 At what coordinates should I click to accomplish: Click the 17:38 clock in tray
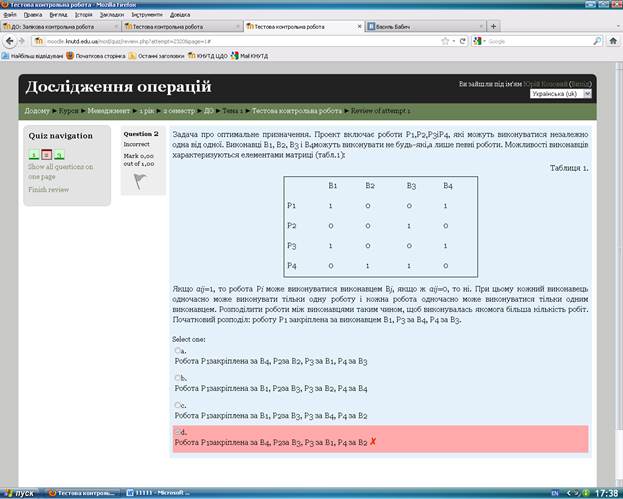tap(608, 493)
